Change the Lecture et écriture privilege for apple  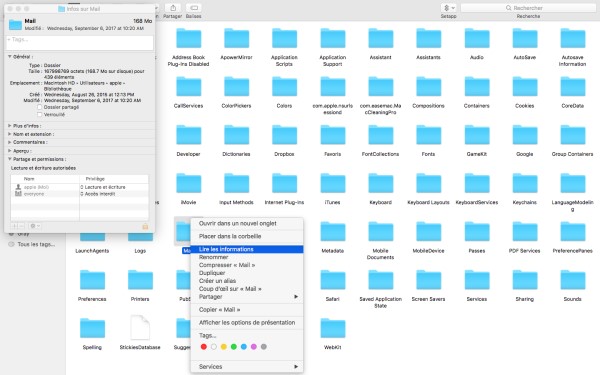103,187
